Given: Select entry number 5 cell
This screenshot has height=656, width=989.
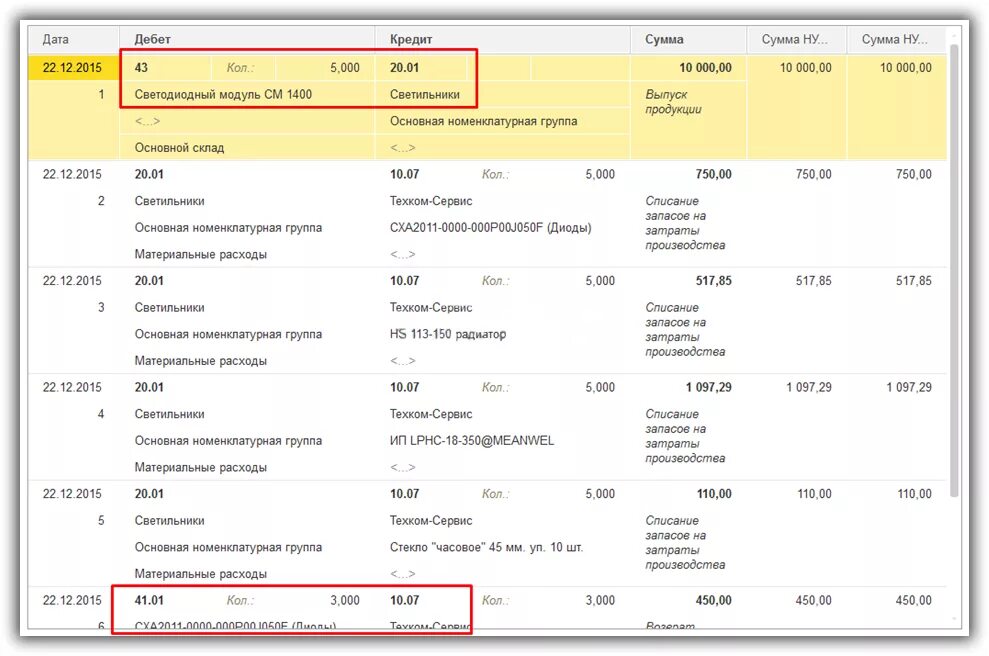Looking at the screenshot, I should [x=101, y=520].
